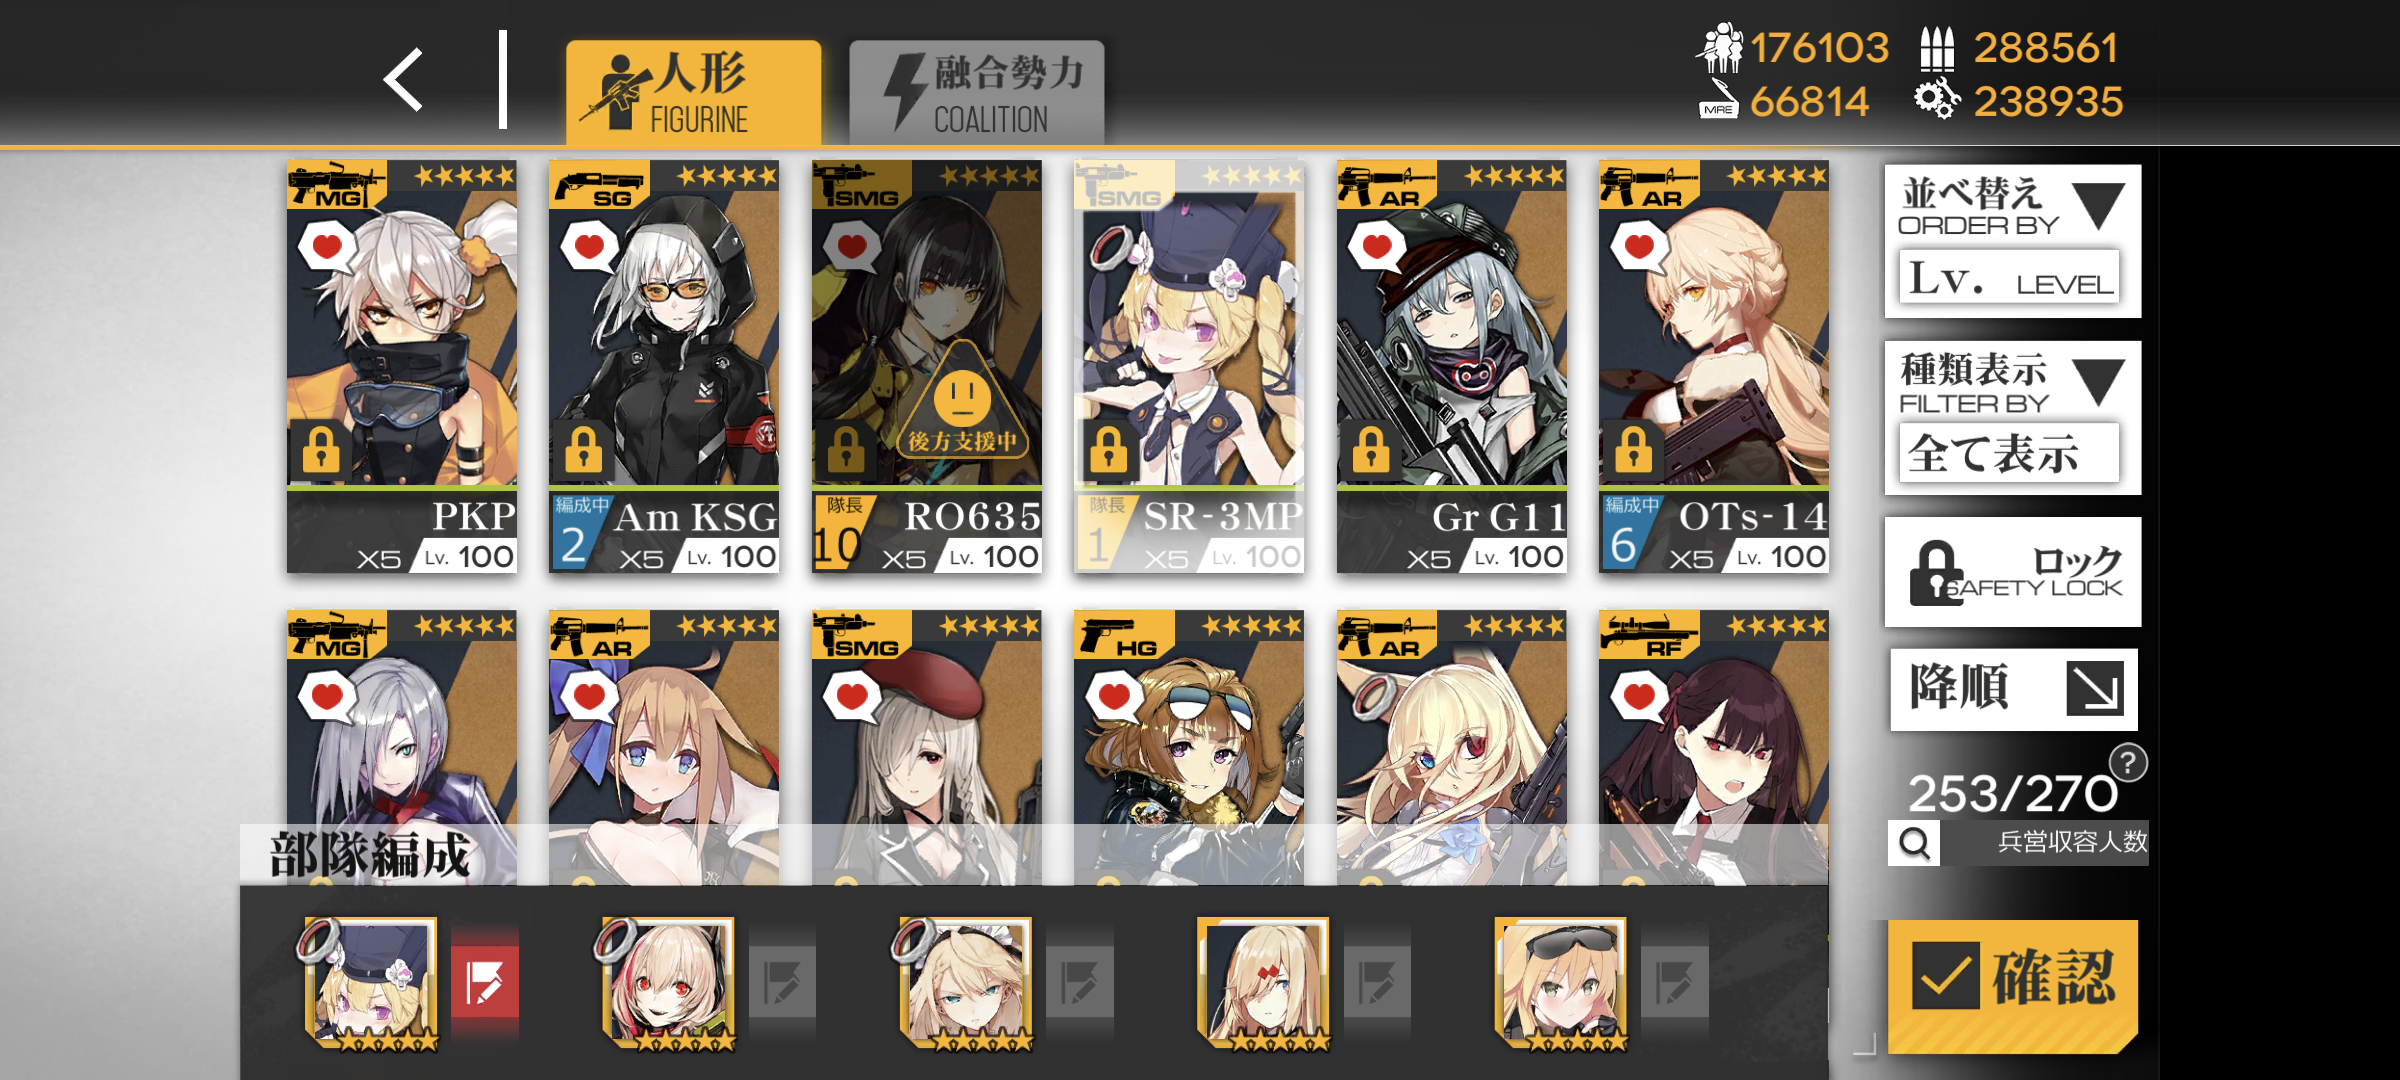2400x1080 pixels.
Task: Open the 全て表示 filter option
Action: pyautogui.click(x=2009, y=453)
